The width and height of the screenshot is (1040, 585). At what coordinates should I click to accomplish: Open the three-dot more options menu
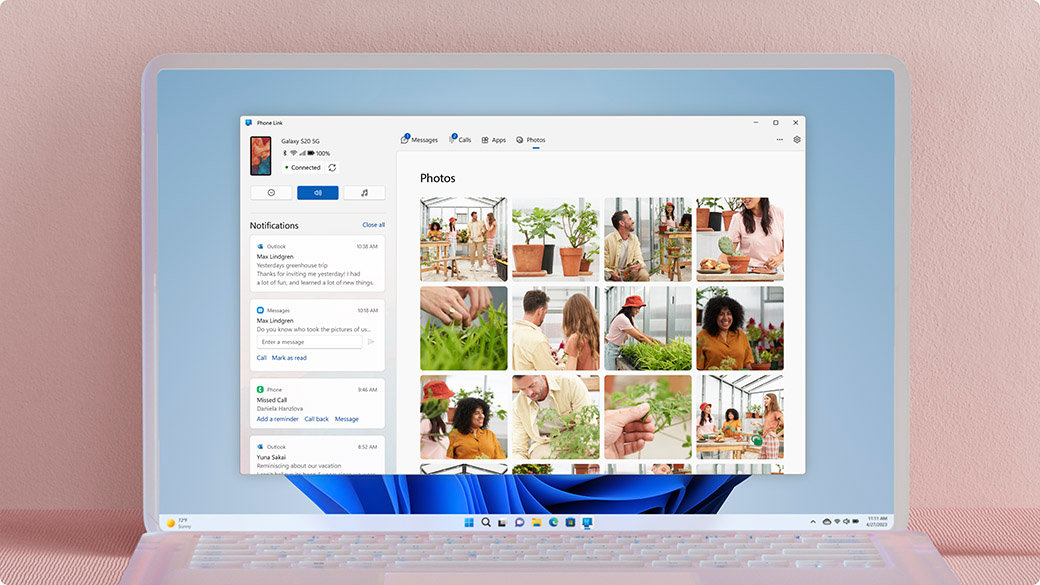click(779, 140)
